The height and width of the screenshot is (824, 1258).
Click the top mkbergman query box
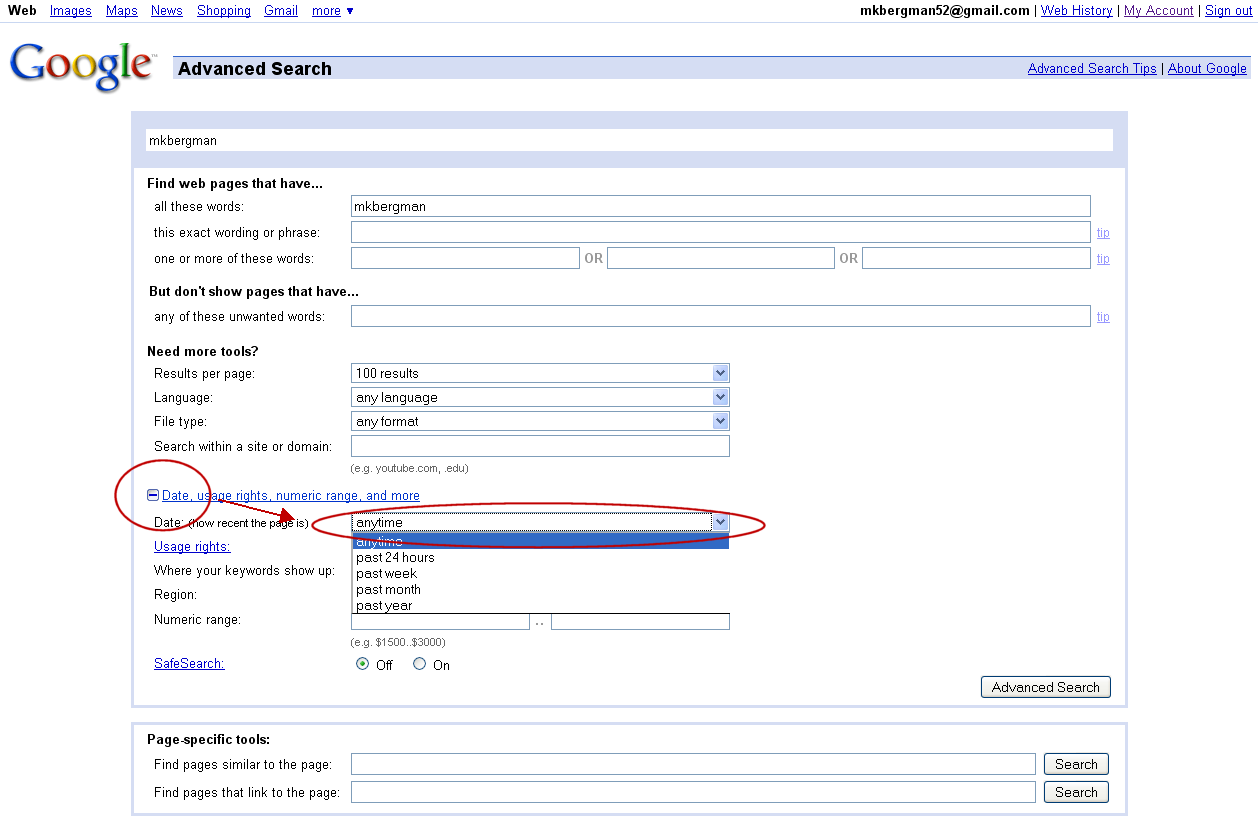[629, 140]
